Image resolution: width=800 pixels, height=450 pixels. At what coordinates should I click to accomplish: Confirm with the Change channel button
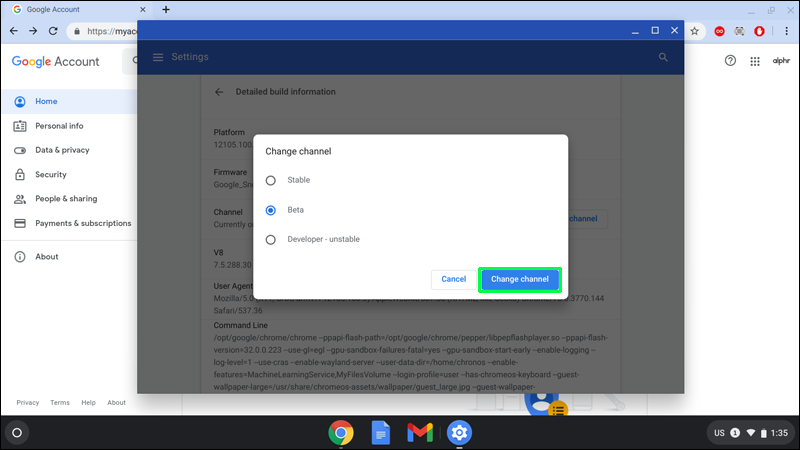pyautogui.click(x=519, y=280)
